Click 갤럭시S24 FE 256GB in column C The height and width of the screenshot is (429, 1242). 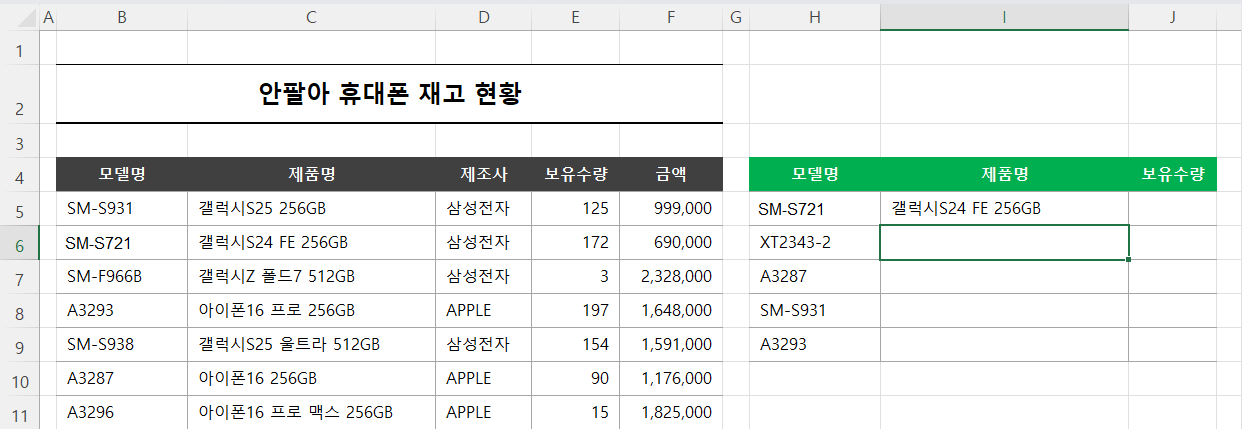(x=311, y=242)
